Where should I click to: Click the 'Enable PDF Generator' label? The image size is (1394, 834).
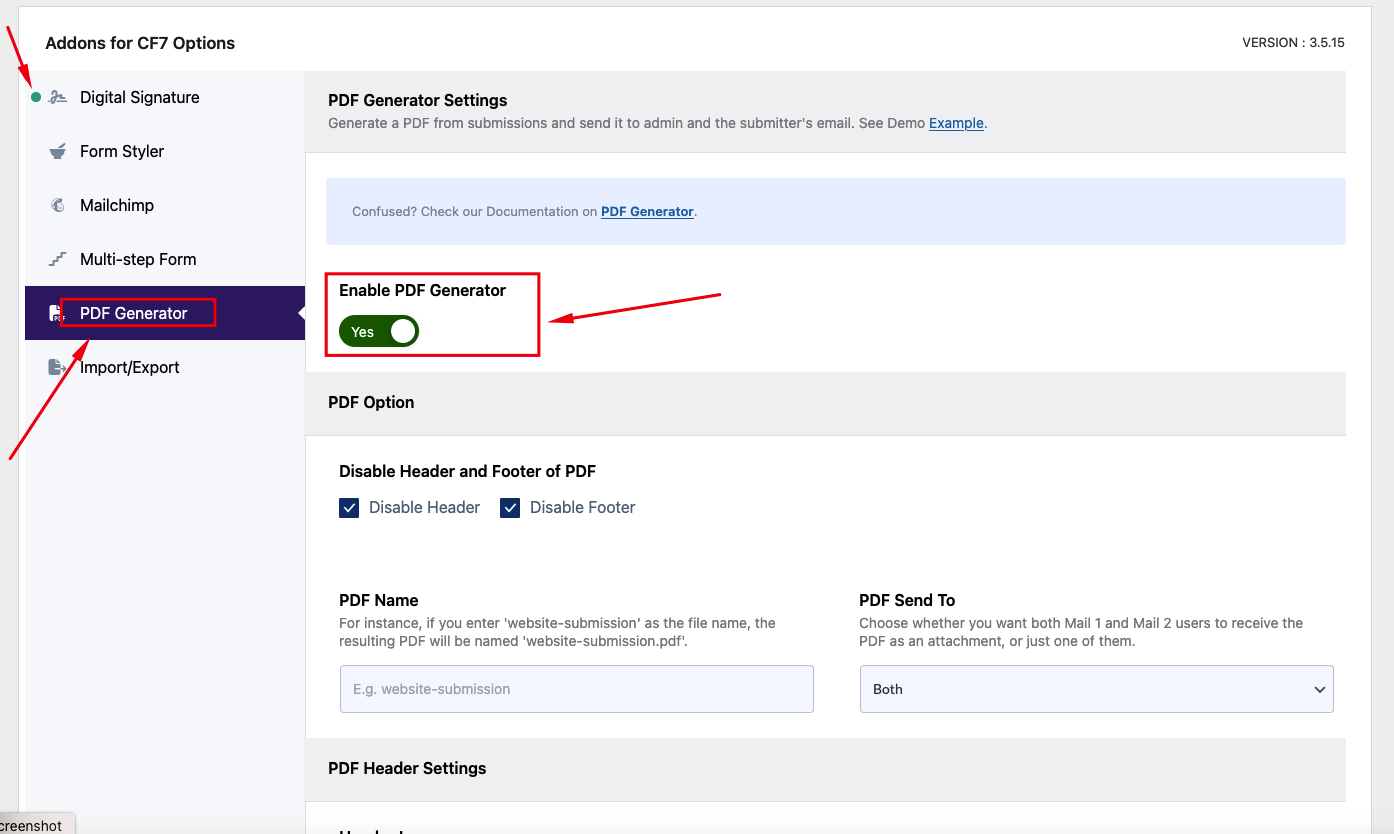[423, 290]
